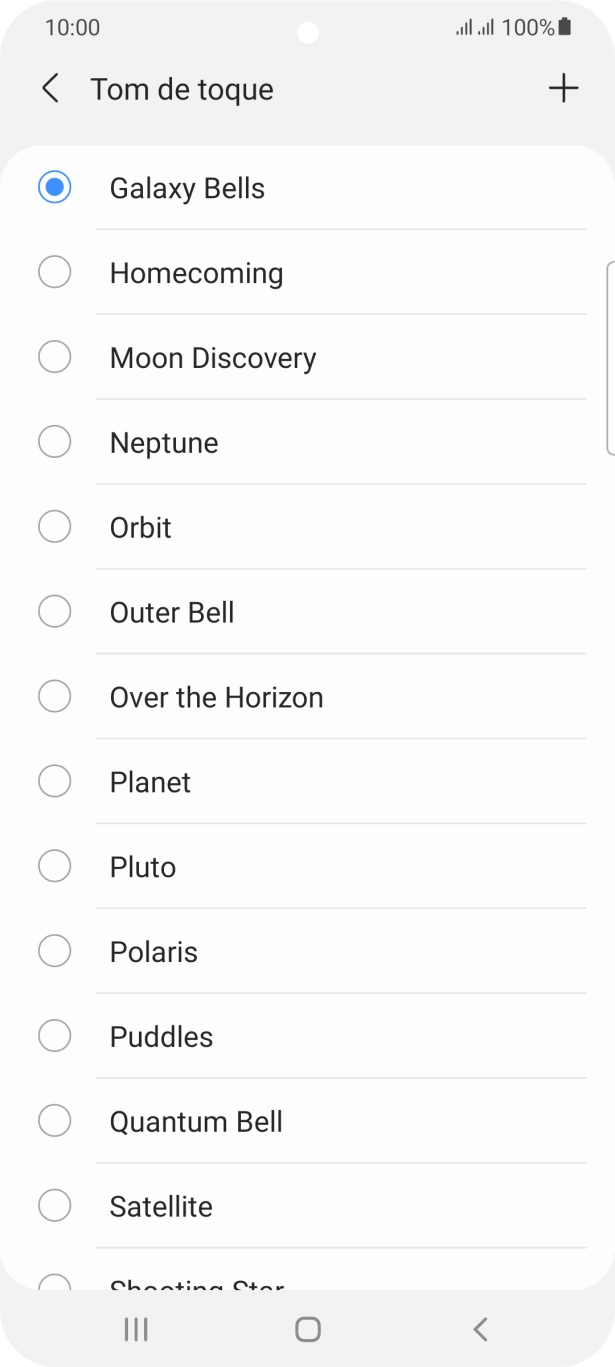Tap the back arrow beside Tom de toque
This screenshot has height=1367, width=615.
(x=50, y=88)
